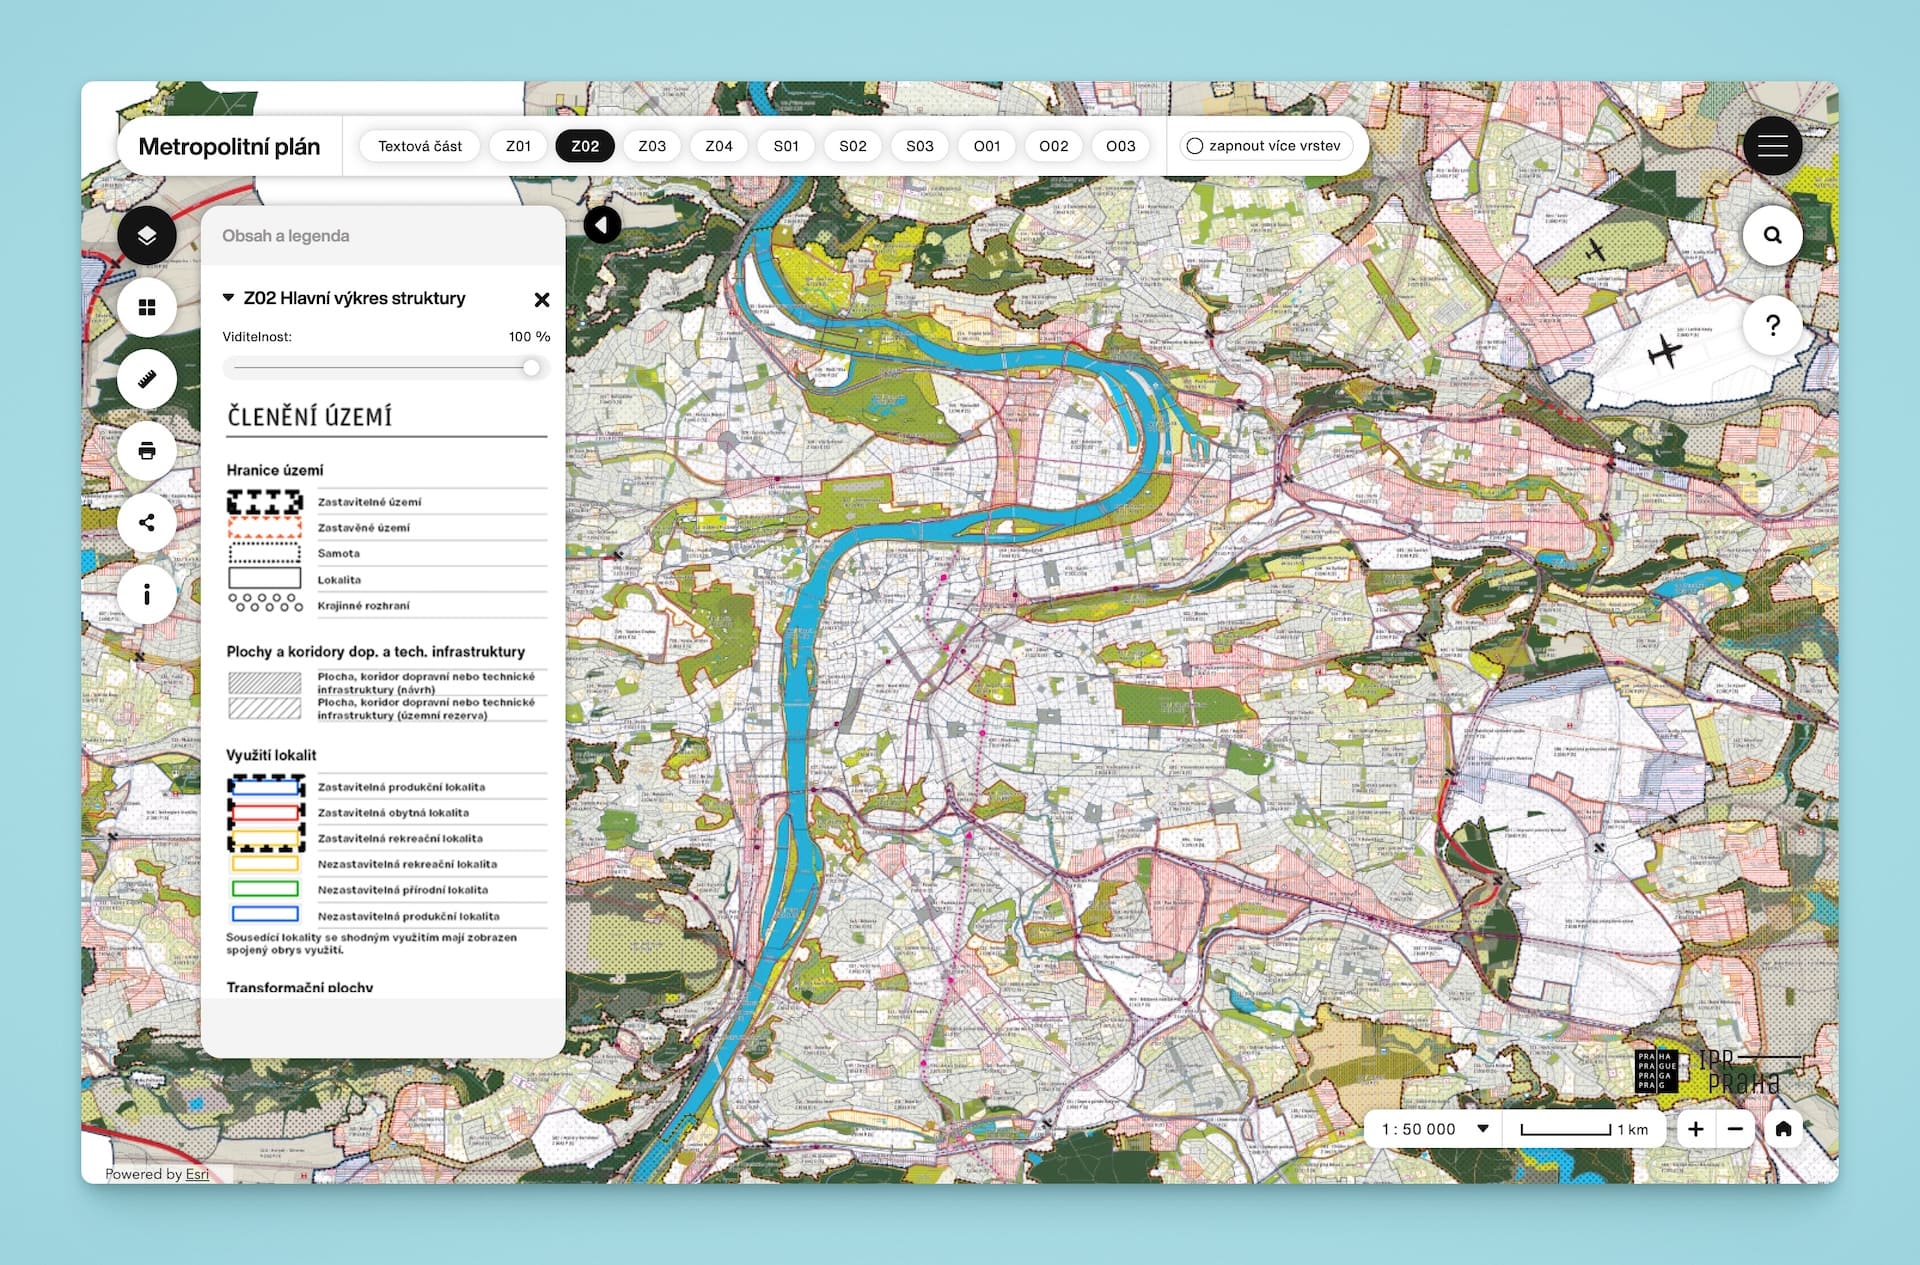
Task: Collapse the Z02 Hlavní výkres struktury section
Action: (228, 298)
